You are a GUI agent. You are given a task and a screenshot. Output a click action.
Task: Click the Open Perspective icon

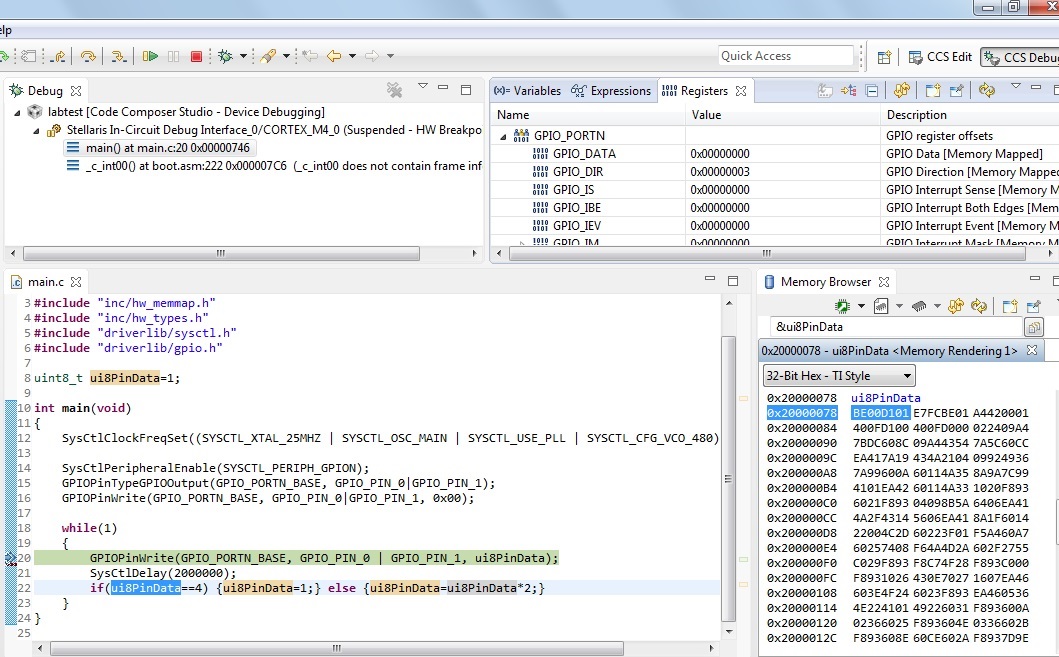pyautogui.click(x=884, y=57)
